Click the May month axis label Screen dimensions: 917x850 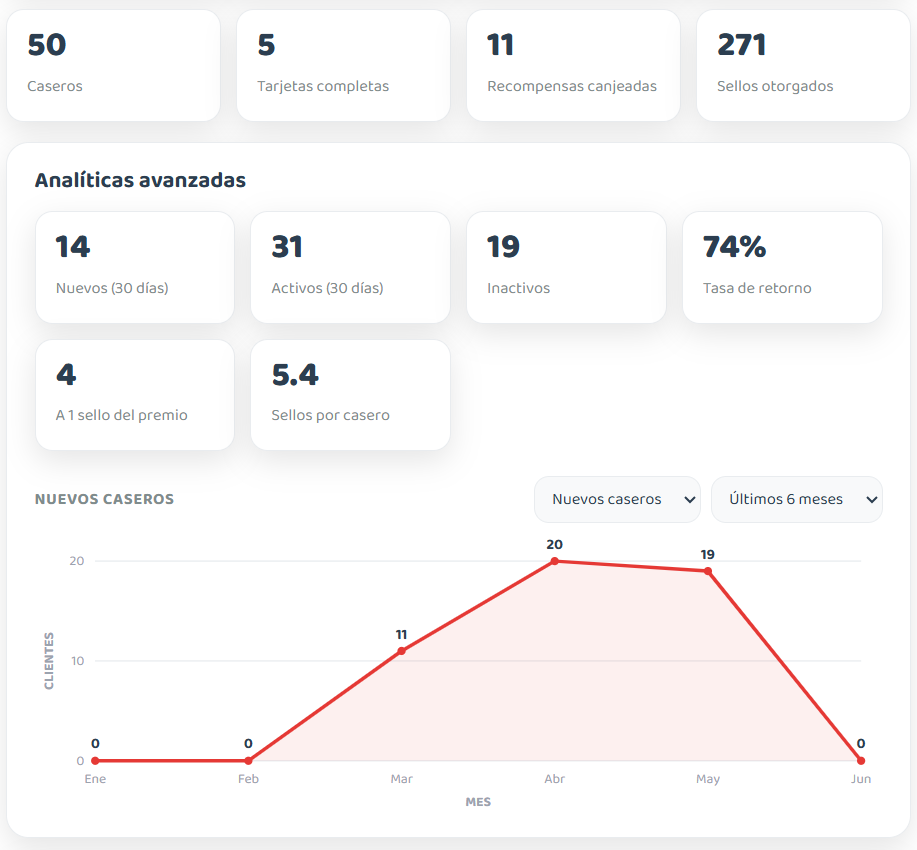[x=708, y=779]
